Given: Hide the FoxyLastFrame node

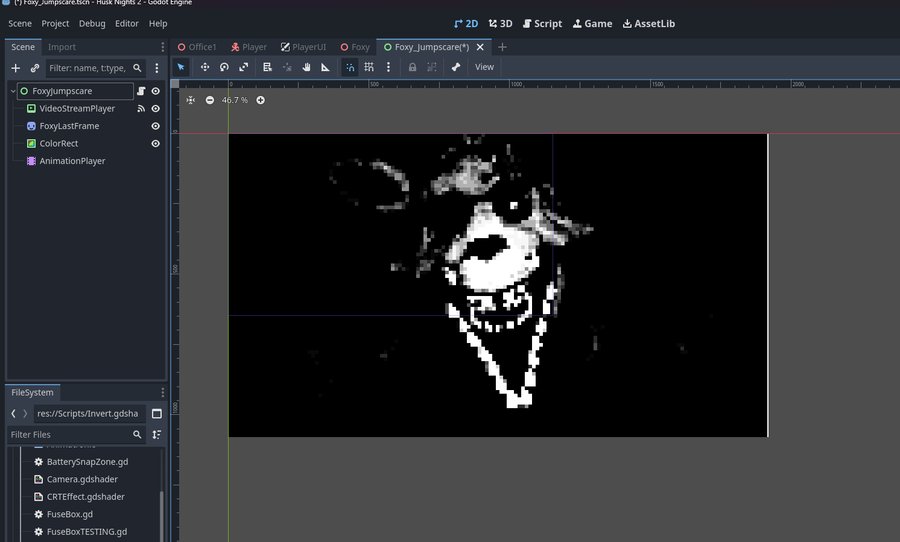Looking at the screenshot, I should click(x=156, y=126).
